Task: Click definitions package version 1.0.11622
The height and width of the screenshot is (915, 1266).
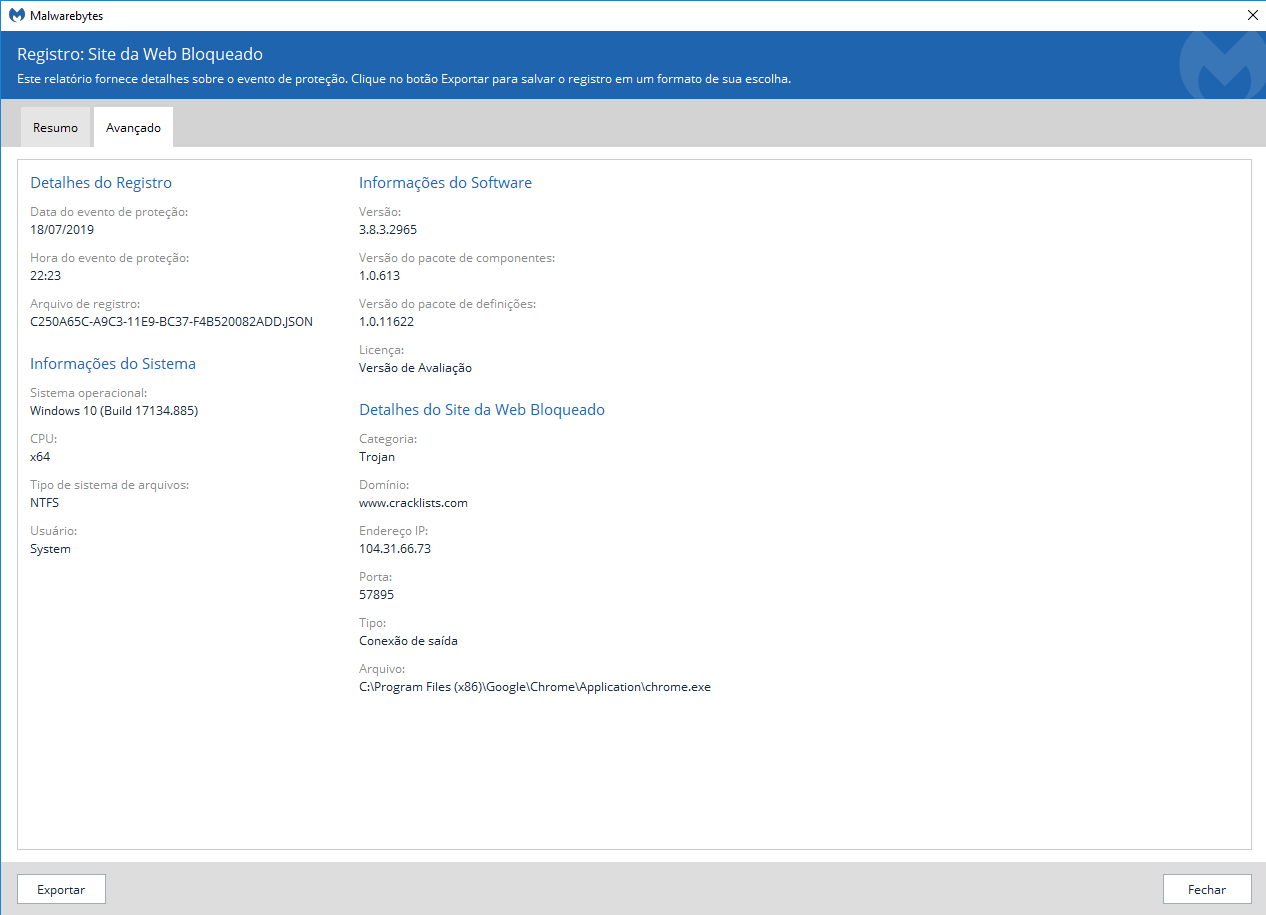Action: [x=386, y=322]
